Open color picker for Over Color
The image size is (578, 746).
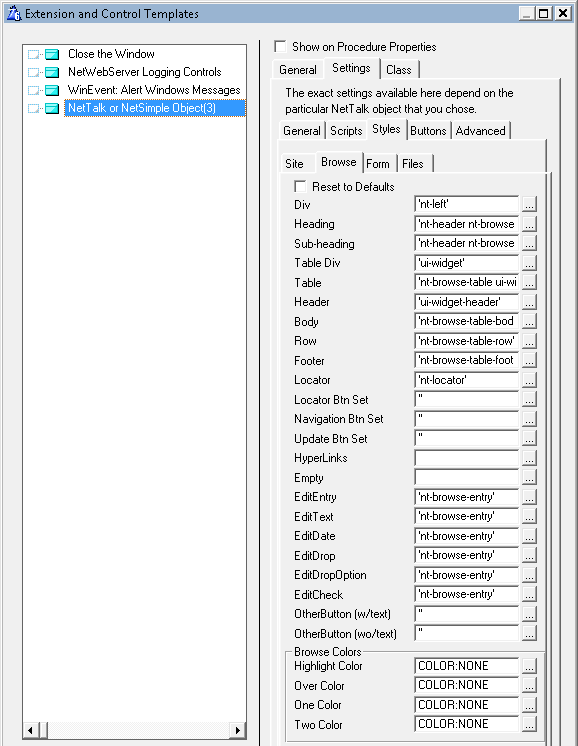pos(529,685)
